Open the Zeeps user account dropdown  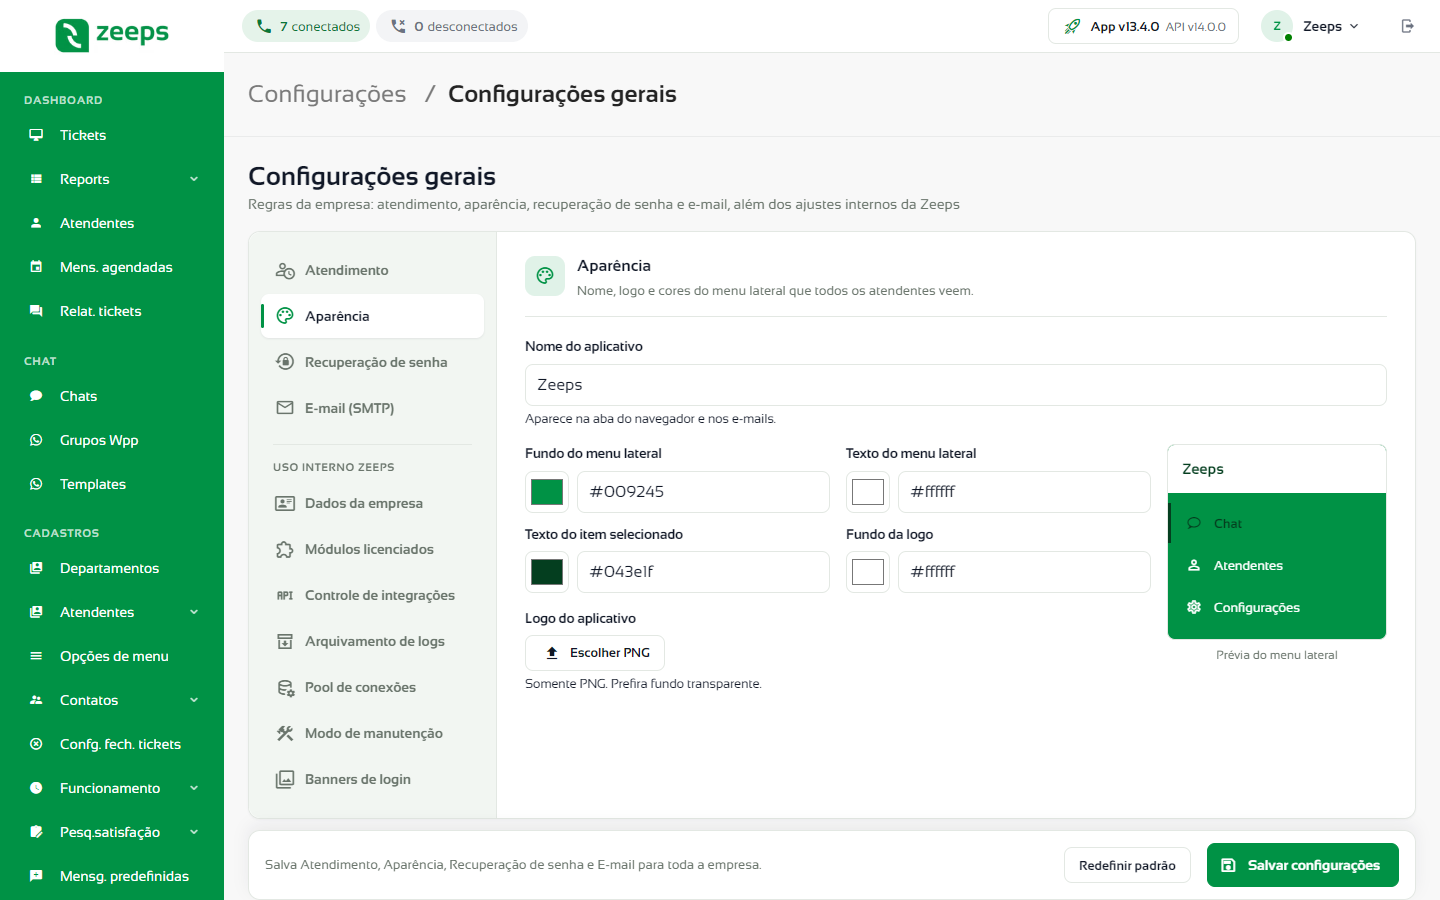tap(1311, 26)
